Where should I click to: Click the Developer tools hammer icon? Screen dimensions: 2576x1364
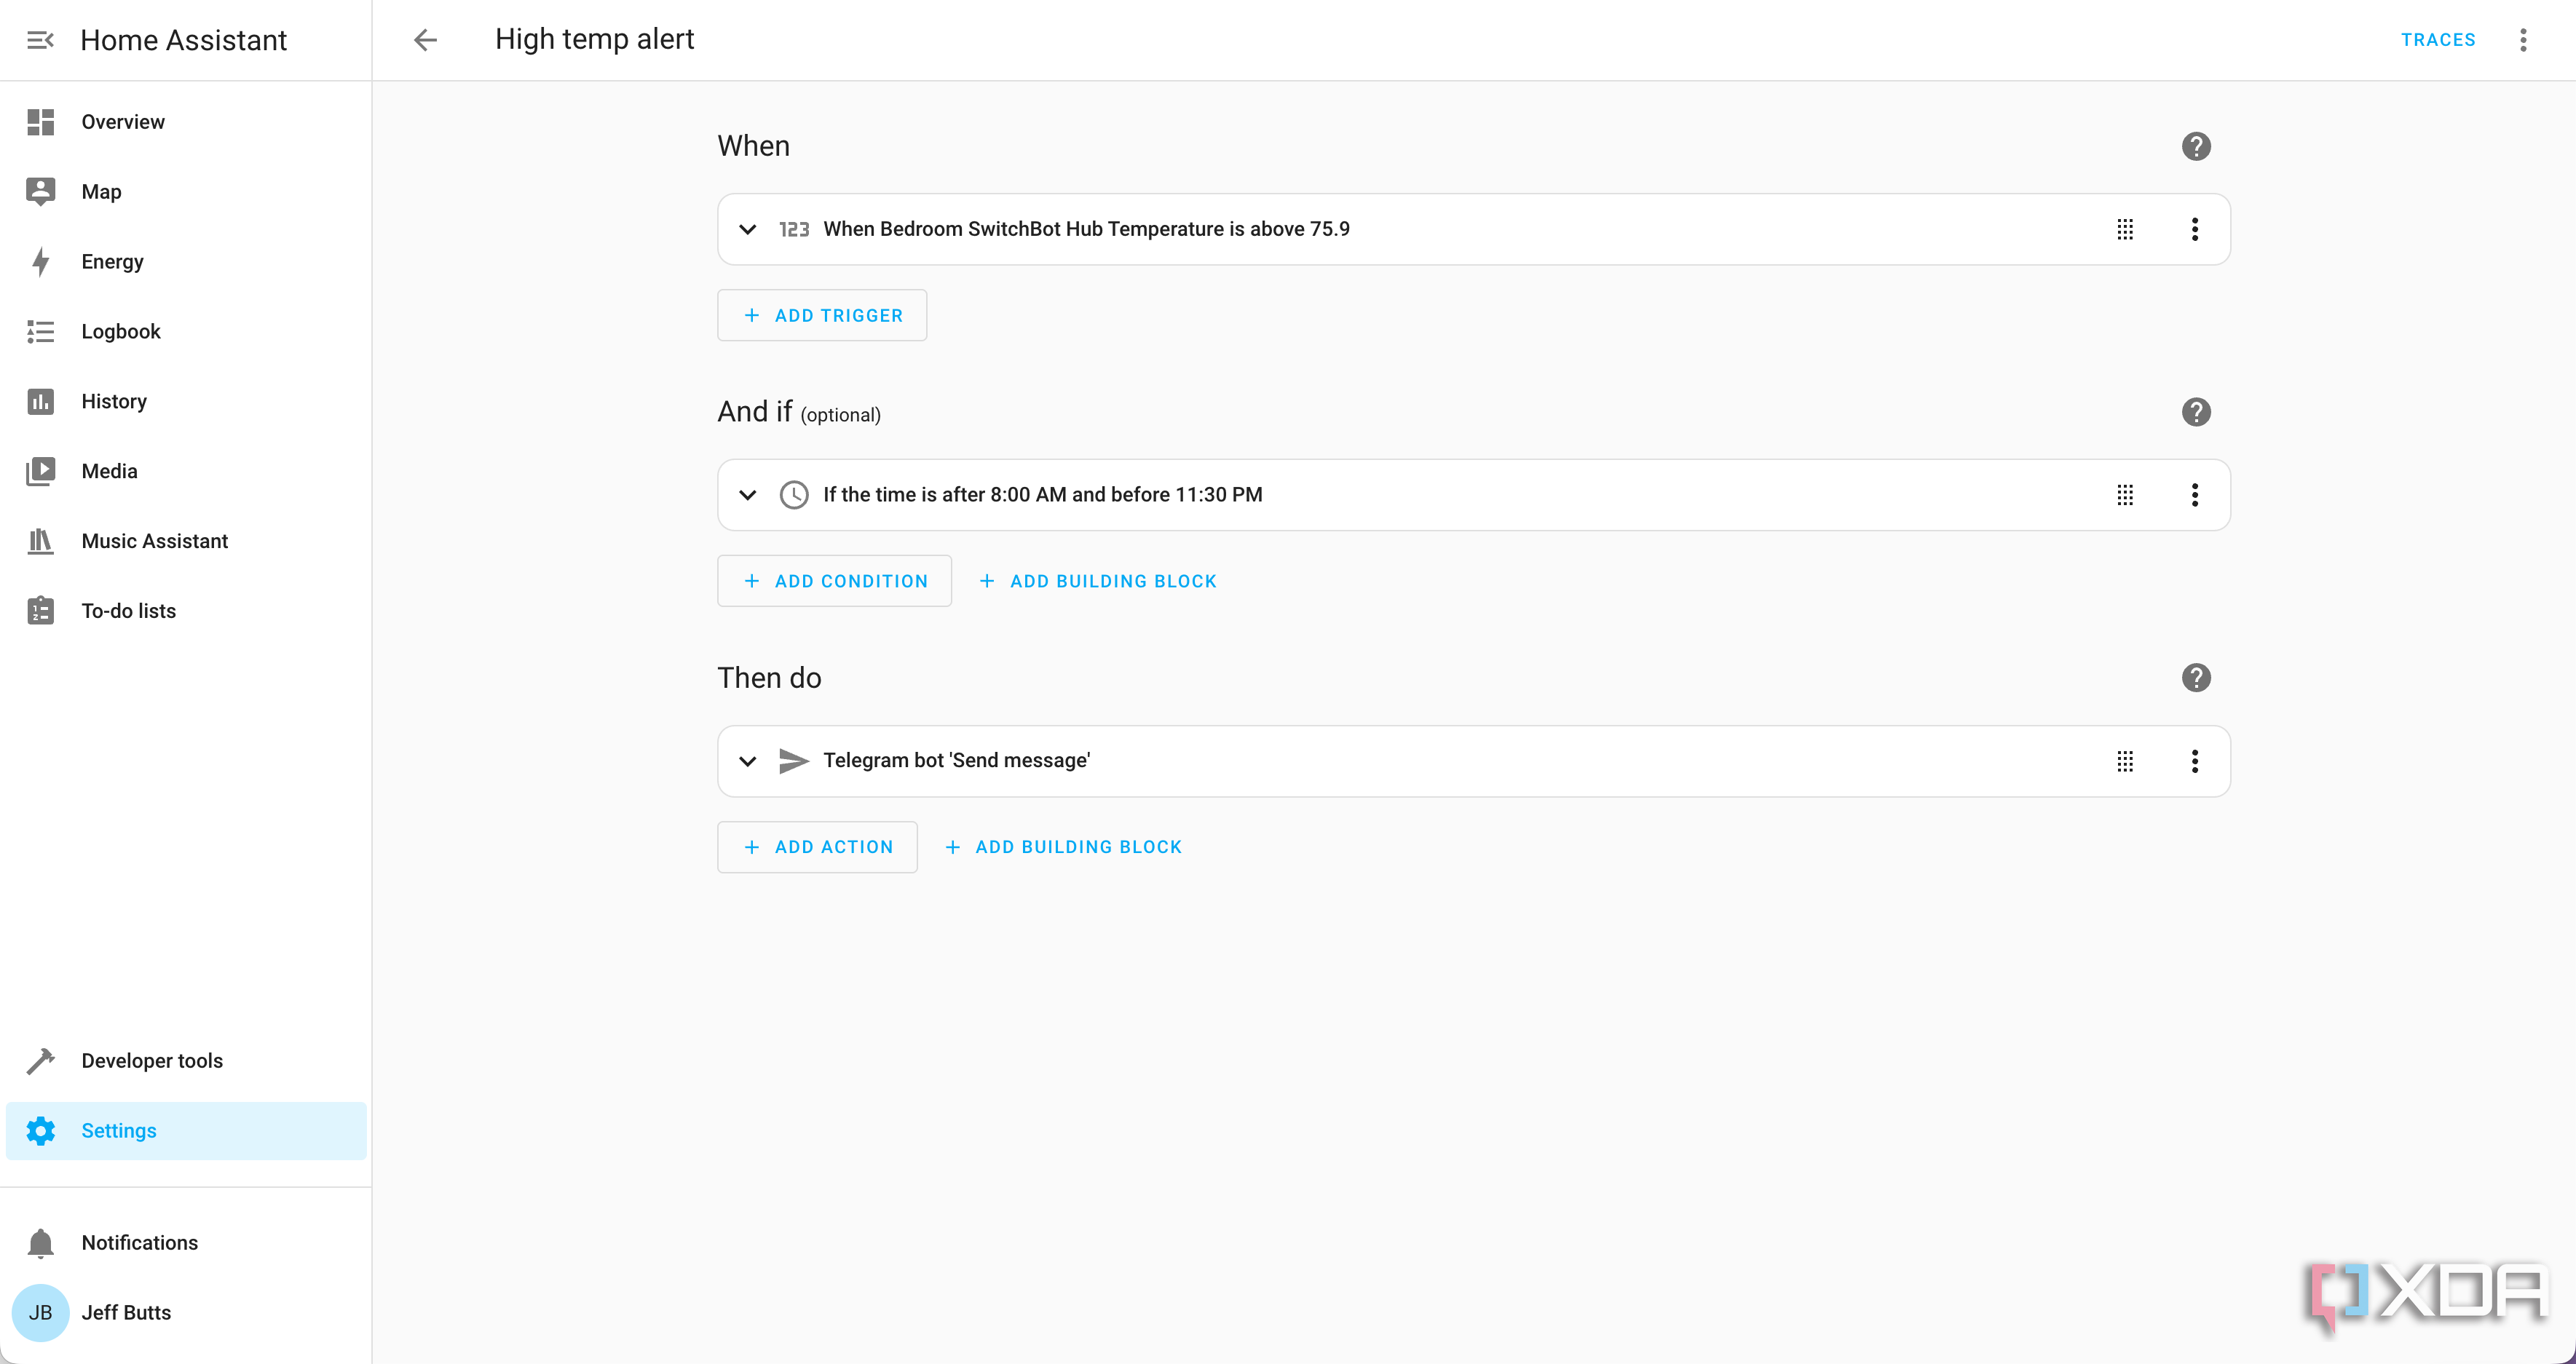40,1061
